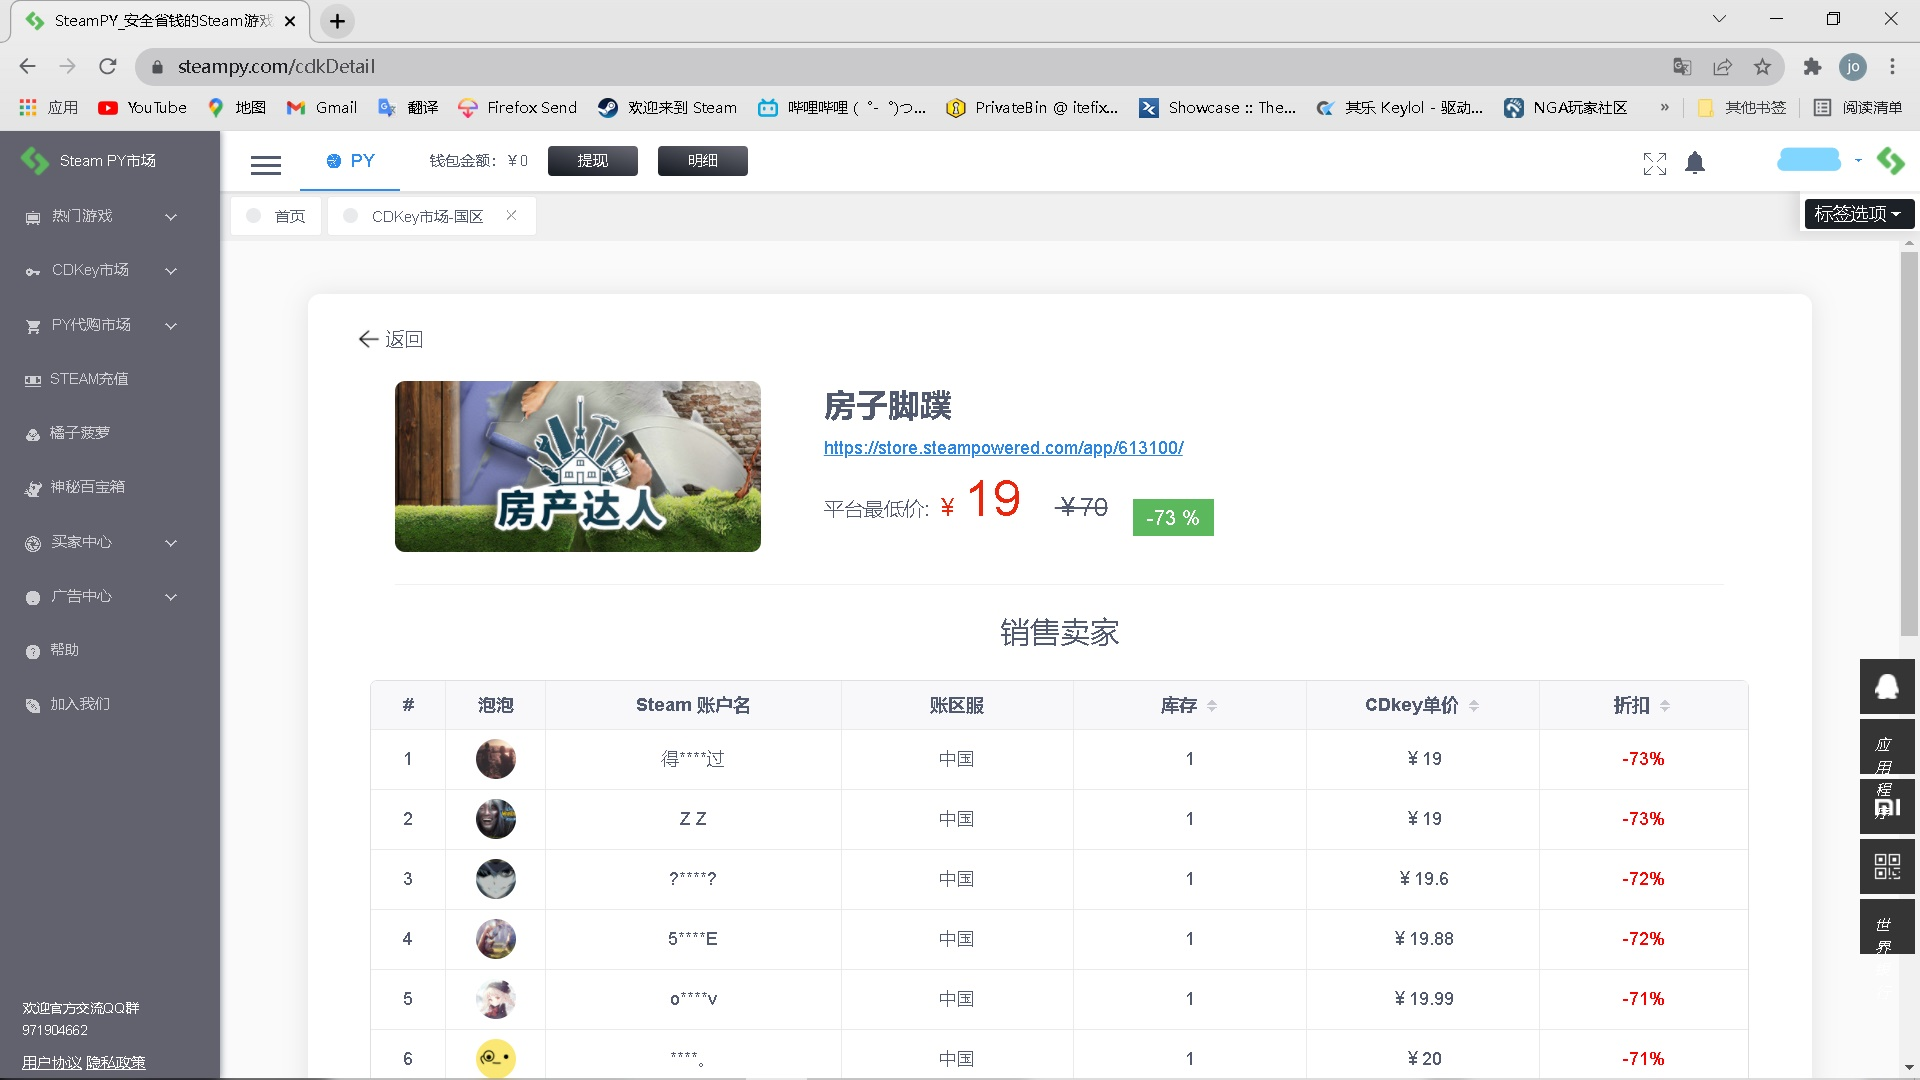This screenshot has height=1080, width=1920.
Task: Close the CDKey市场-国区 tab
Action: click(x=511, y=215)
